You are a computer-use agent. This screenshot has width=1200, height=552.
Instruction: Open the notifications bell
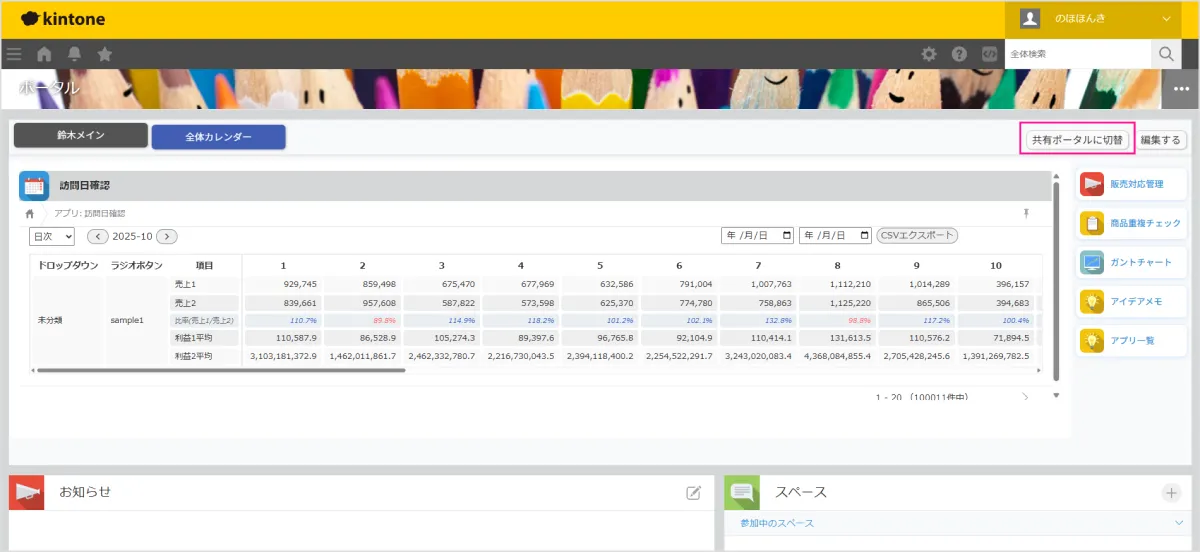click(x=74, y=54)
